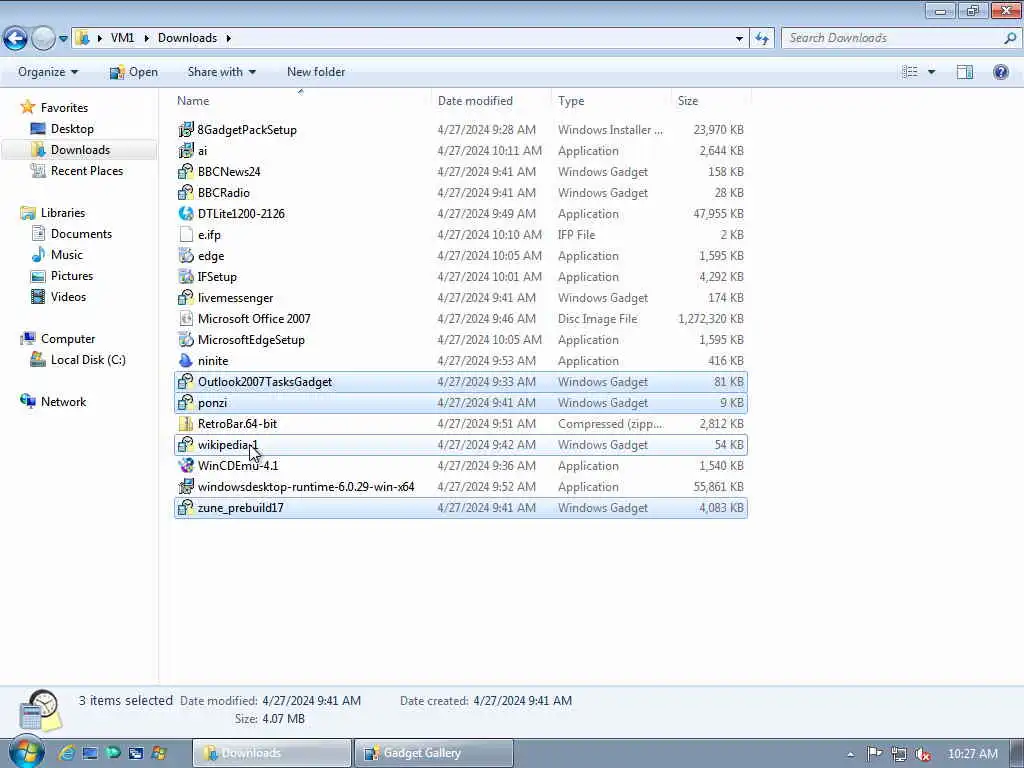Show hidden tray icons arrow
The image size is (1024, 768).
click(x=850, y=754)
